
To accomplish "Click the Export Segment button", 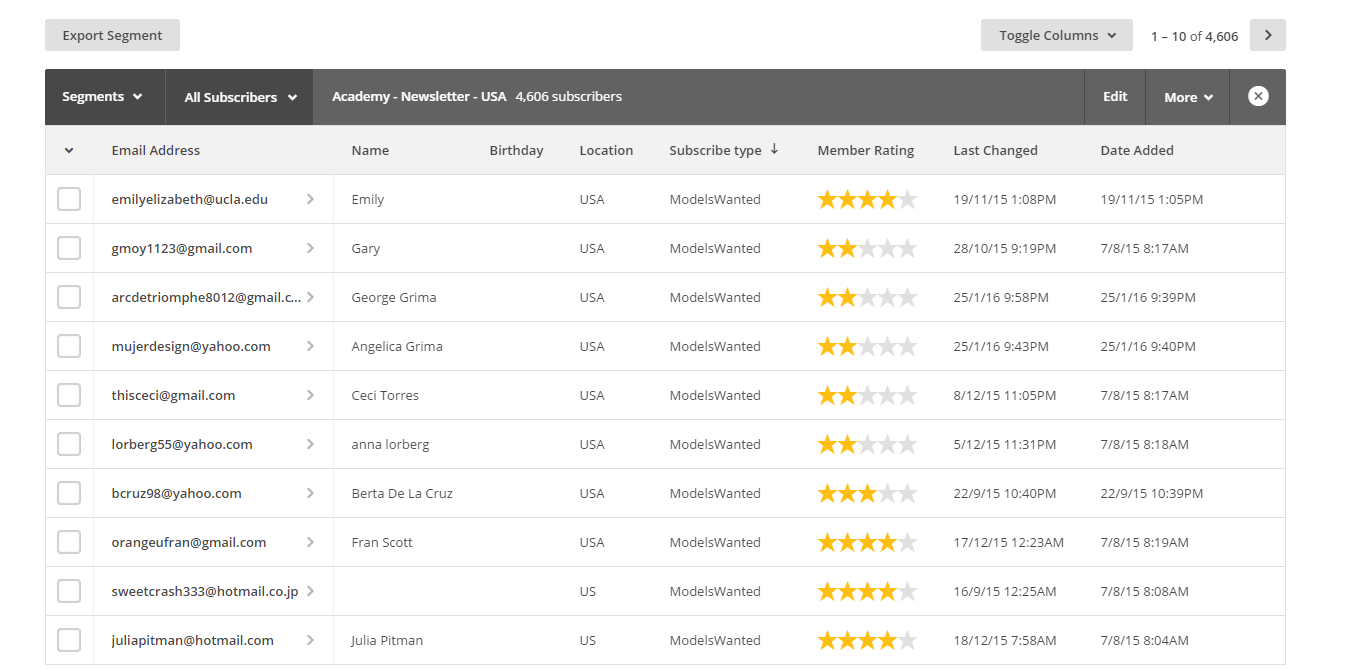I will [x=112, y=35].
